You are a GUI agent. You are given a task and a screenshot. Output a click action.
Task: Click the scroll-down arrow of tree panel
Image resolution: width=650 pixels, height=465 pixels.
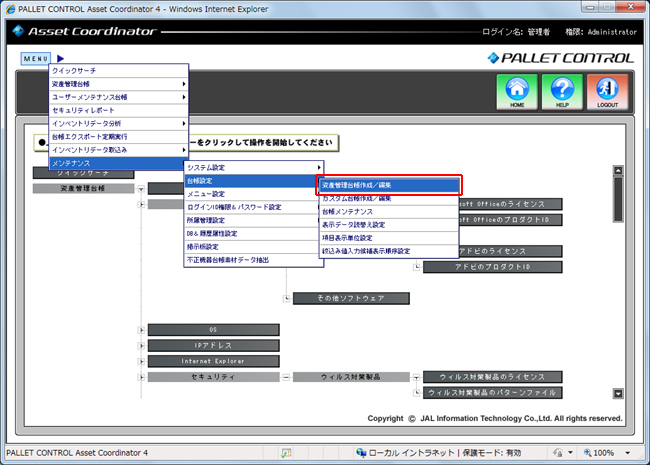point(618,393)
